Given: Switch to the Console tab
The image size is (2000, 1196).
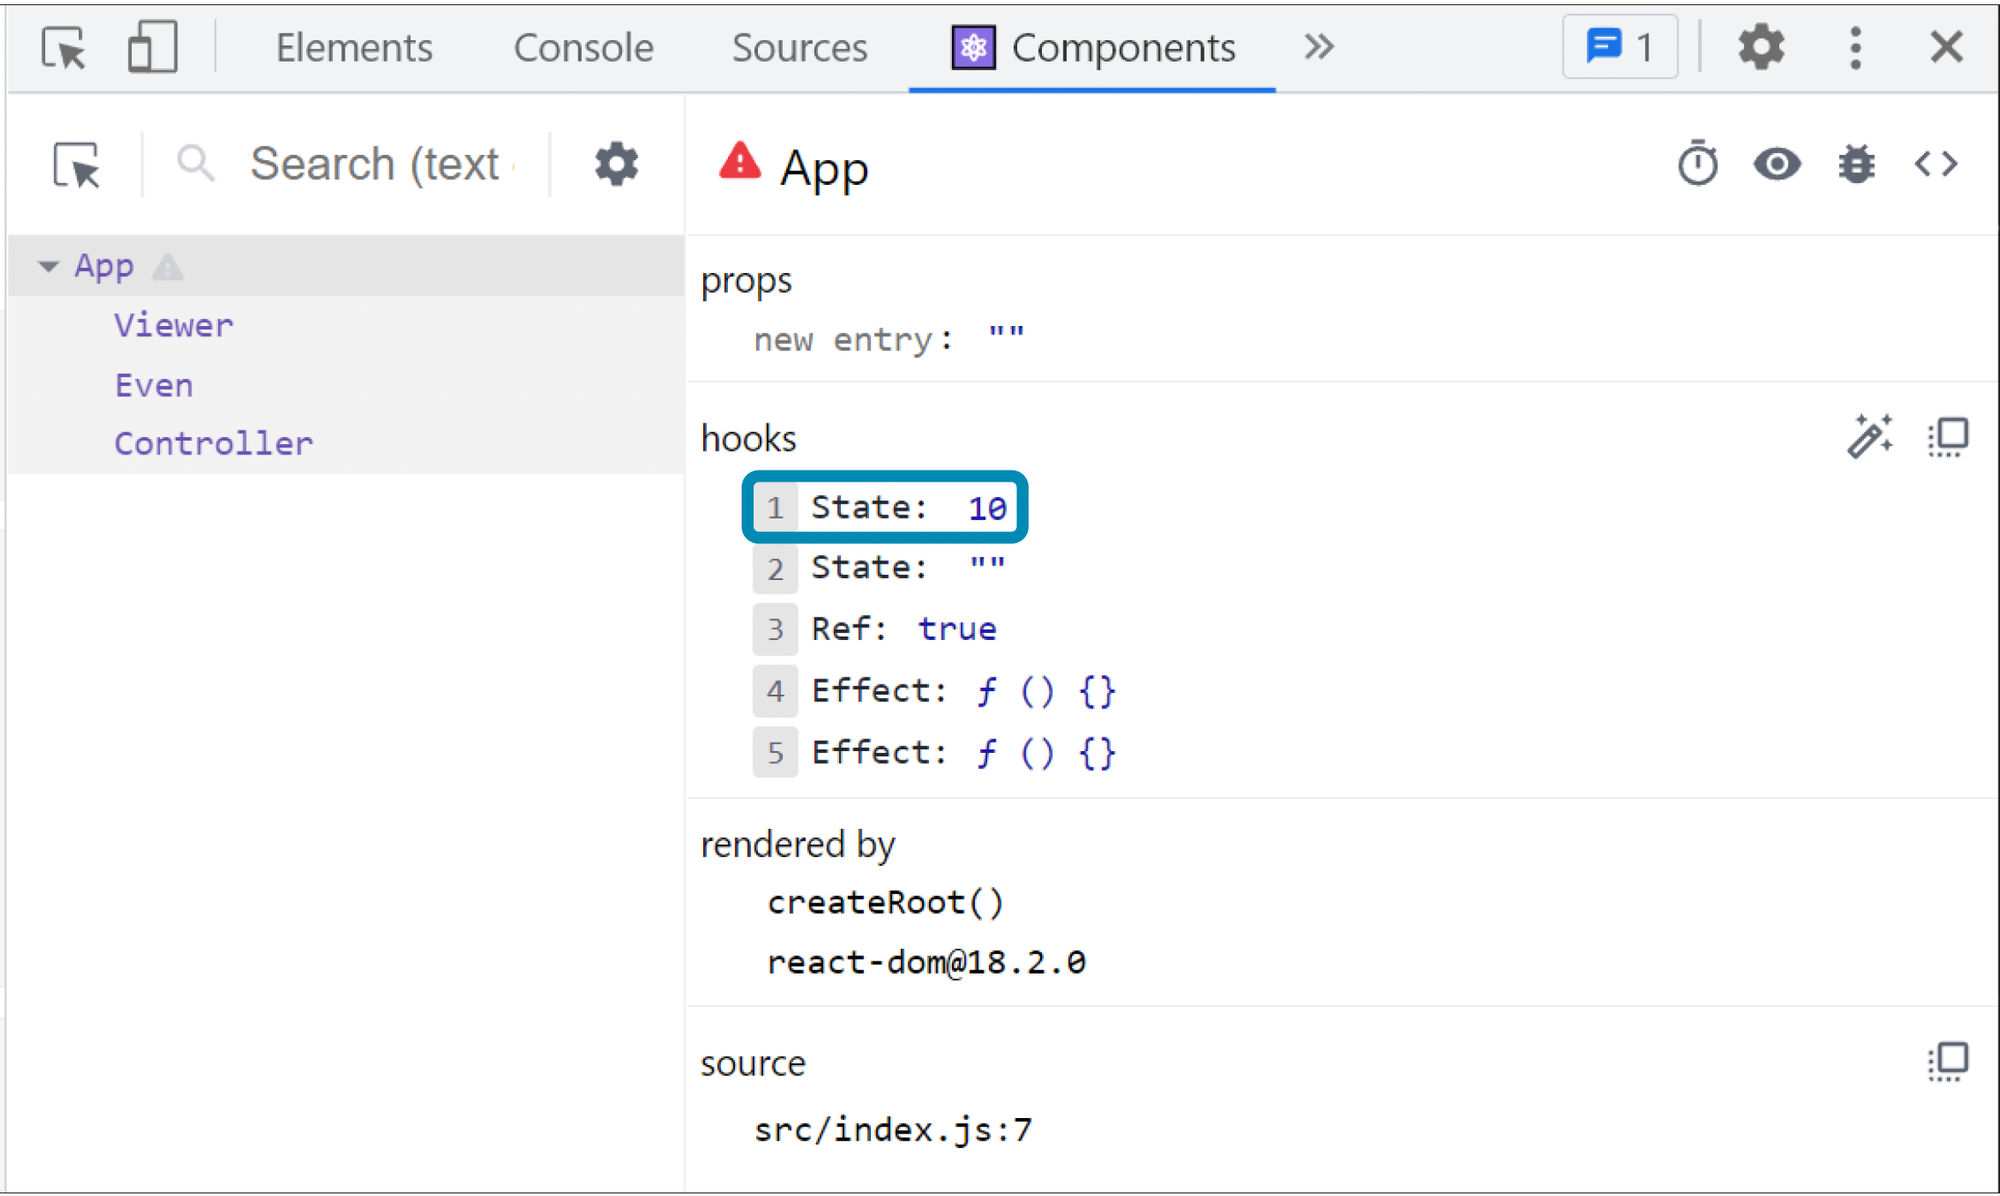Looking at the screenshot, I should (583, 47).
